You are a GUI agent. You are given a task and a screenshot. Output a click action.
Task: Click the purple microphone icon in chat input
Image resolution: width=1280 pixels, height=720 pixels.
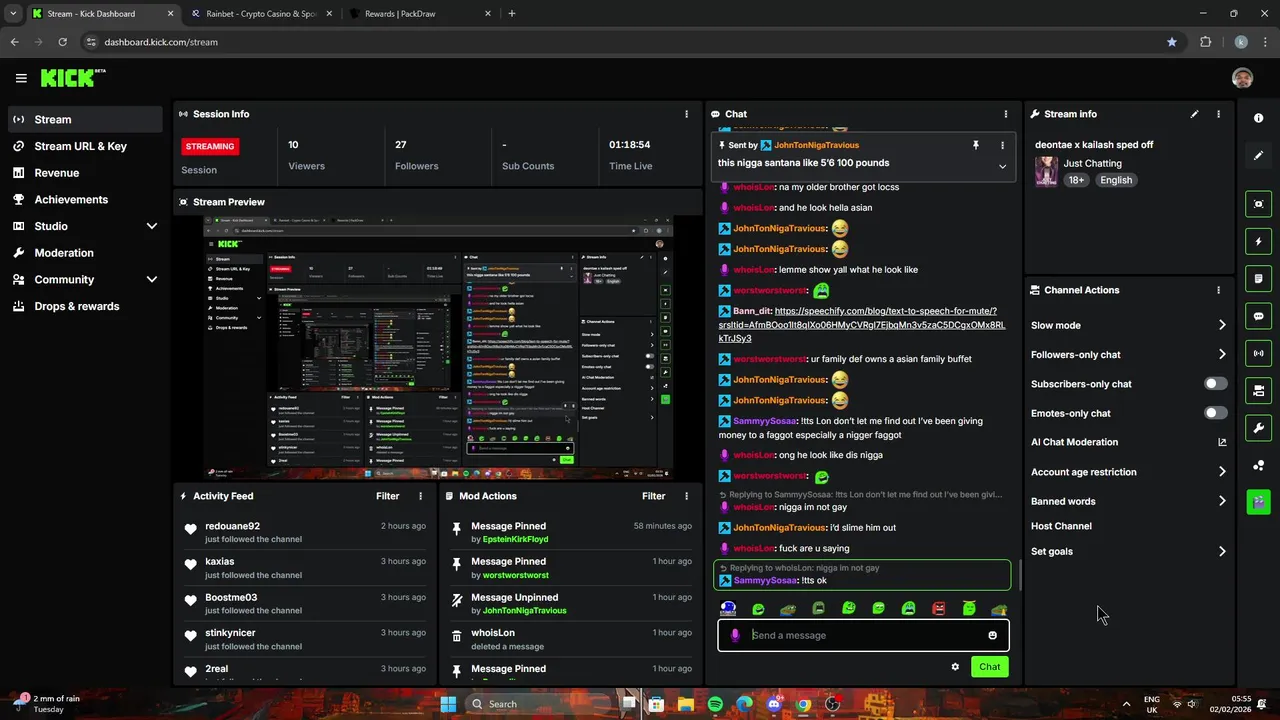735,635
